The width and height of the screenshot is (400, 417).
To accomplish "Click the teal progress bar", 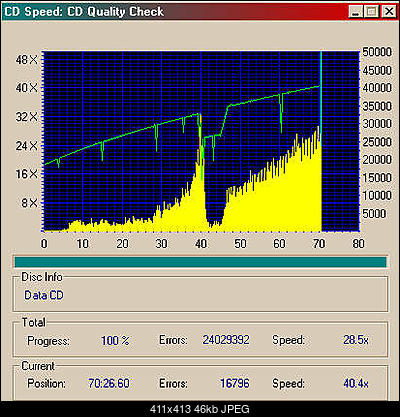I will click(x=200, y=262).
